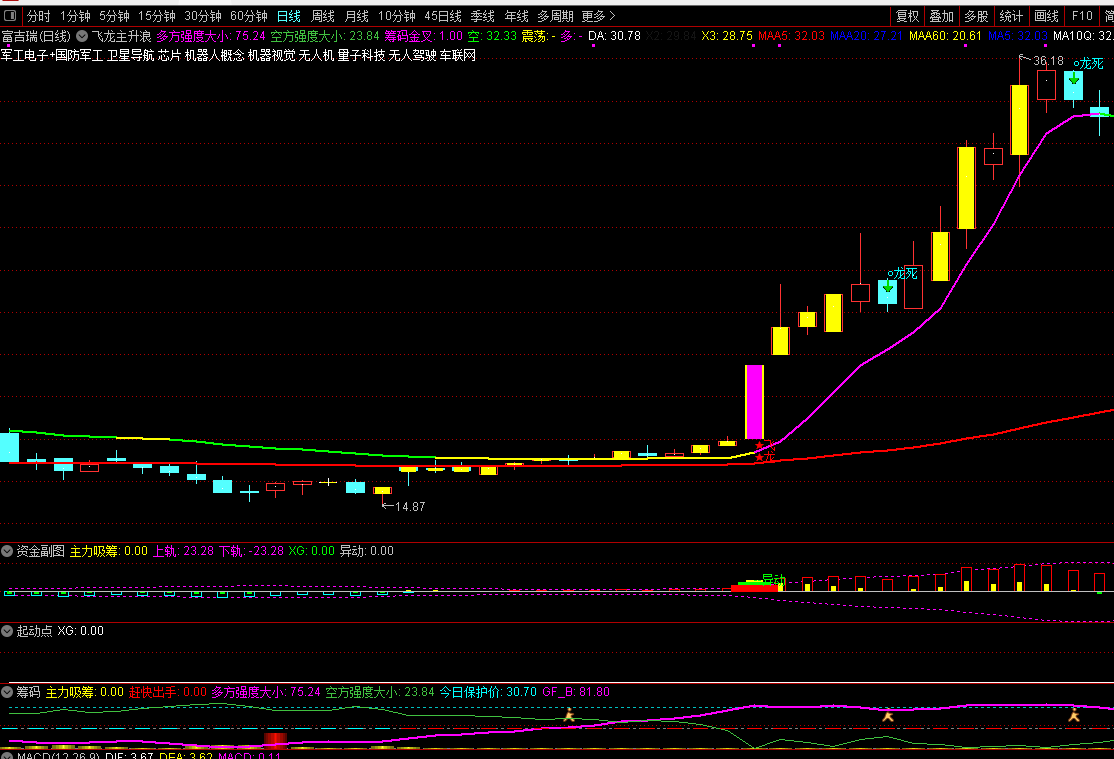The height and width of the screenshot is (759, 1114).
Task: Select the 30分钟 period tab
Action: coord(203,16)
